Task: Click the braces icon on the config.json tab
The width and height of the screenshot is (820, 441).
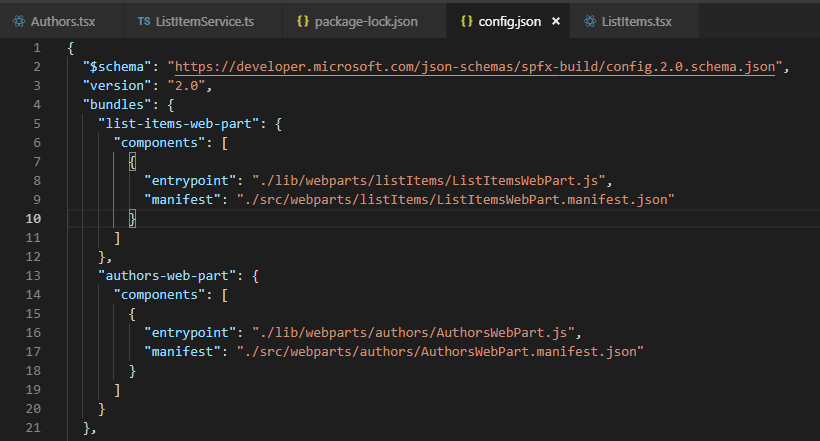Action: point(466,21)
